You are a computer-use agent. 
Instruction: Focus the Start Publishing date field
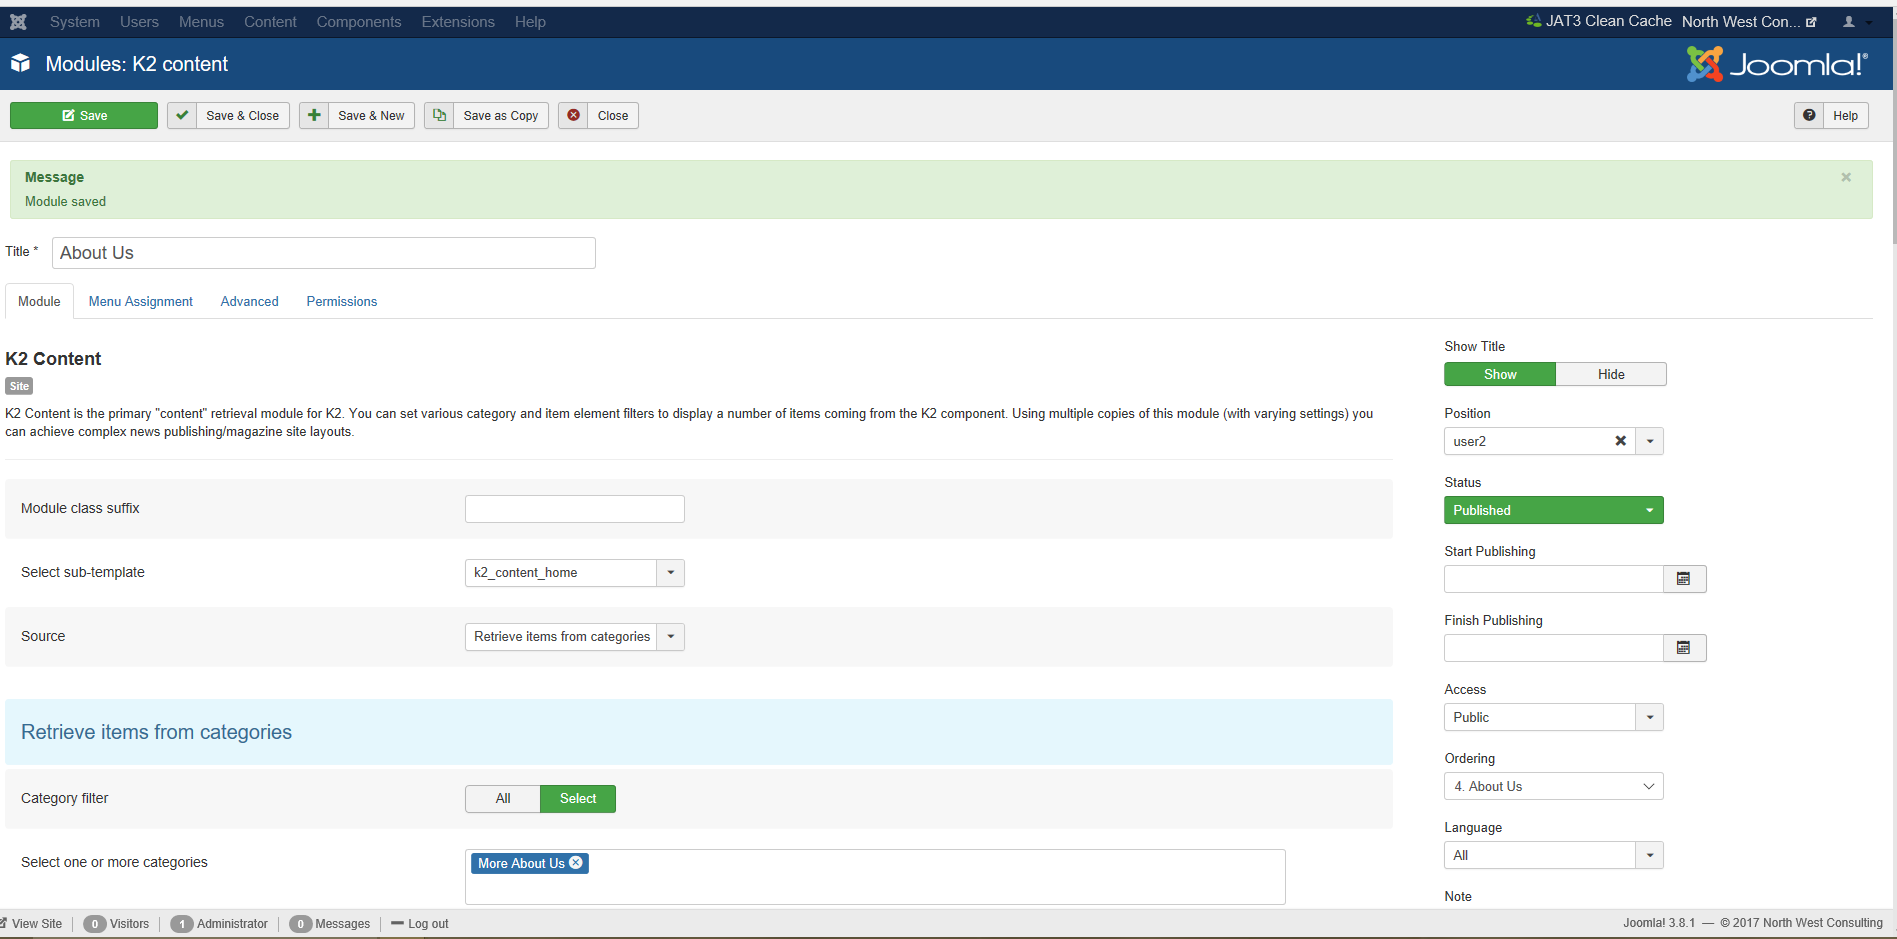click(1554, 579)
